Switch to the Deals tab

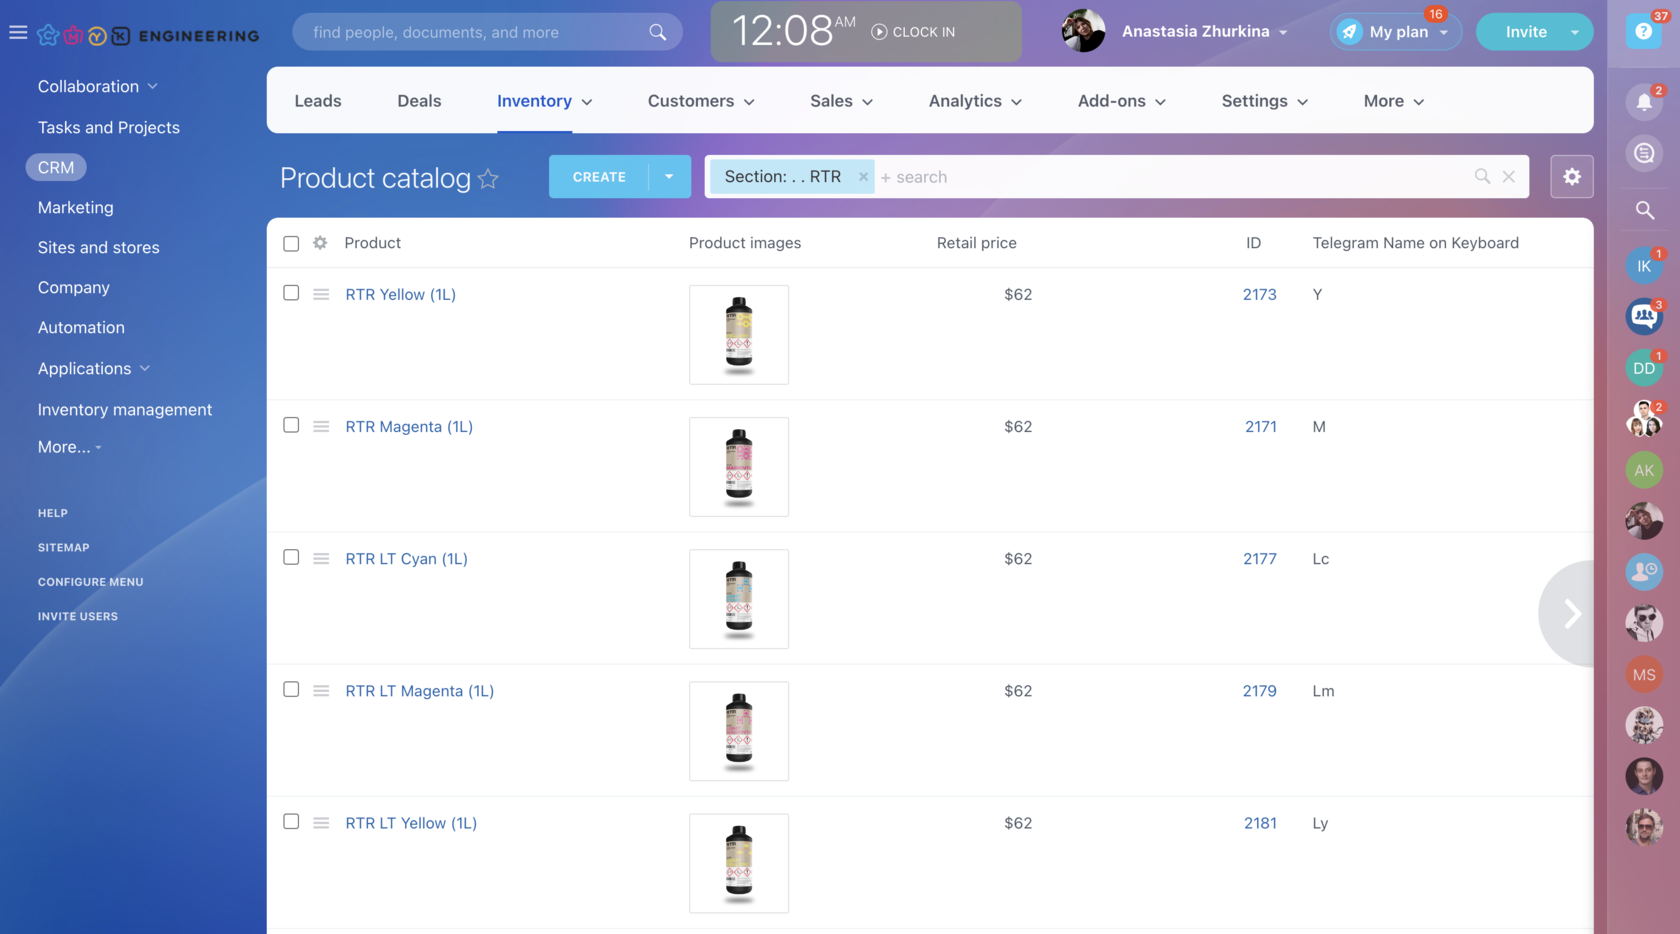[x=418, y=101]
